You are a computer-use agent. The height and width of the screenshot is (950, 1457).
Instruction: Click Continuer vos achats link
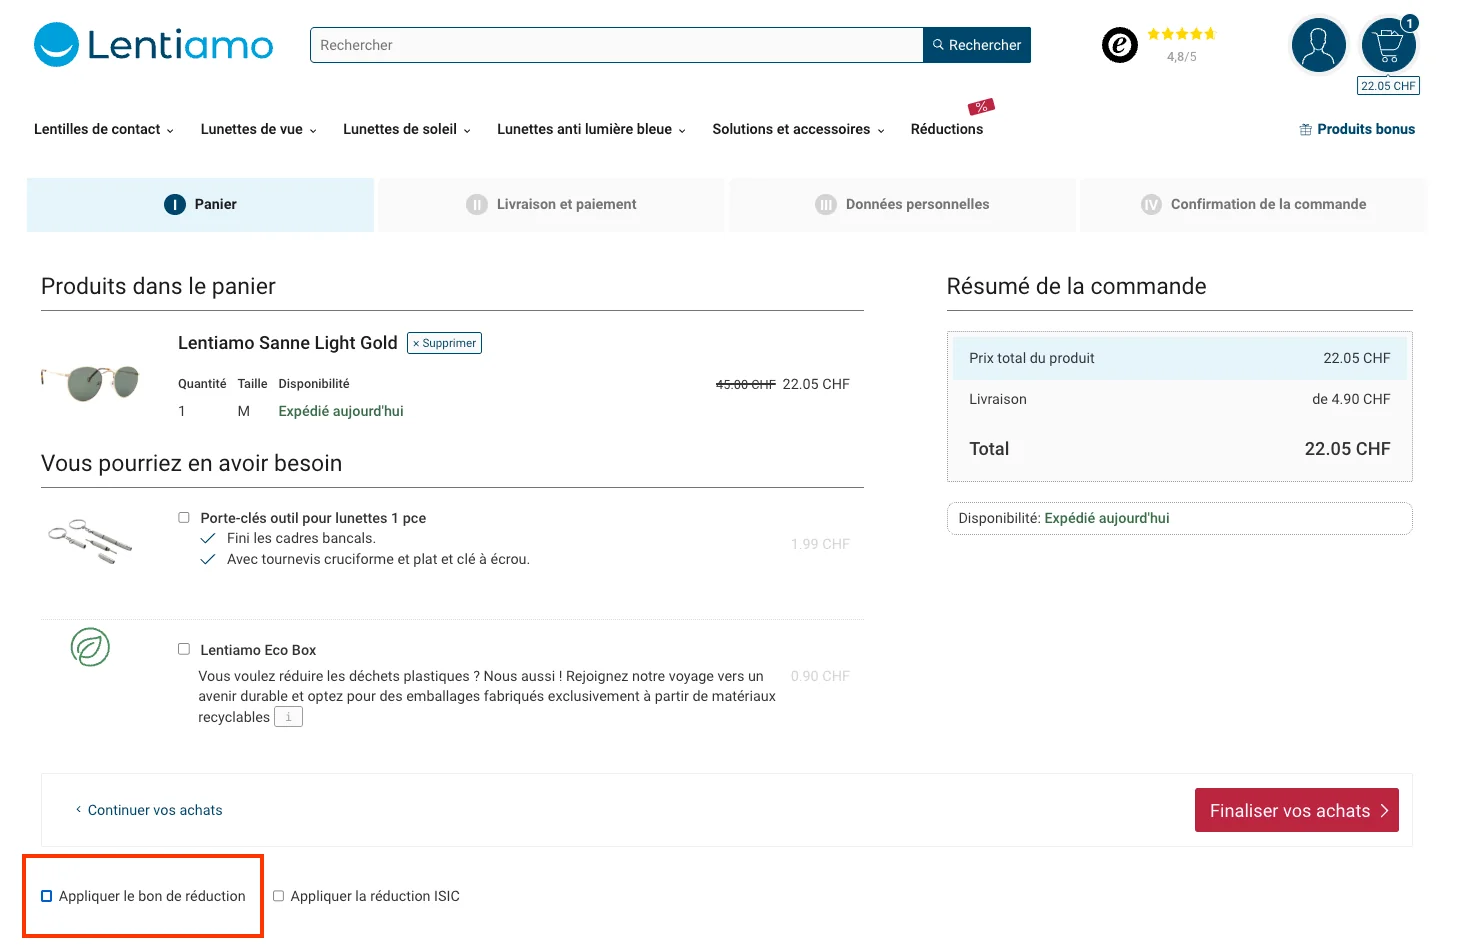pyautogui.click(x=149, y=810)
